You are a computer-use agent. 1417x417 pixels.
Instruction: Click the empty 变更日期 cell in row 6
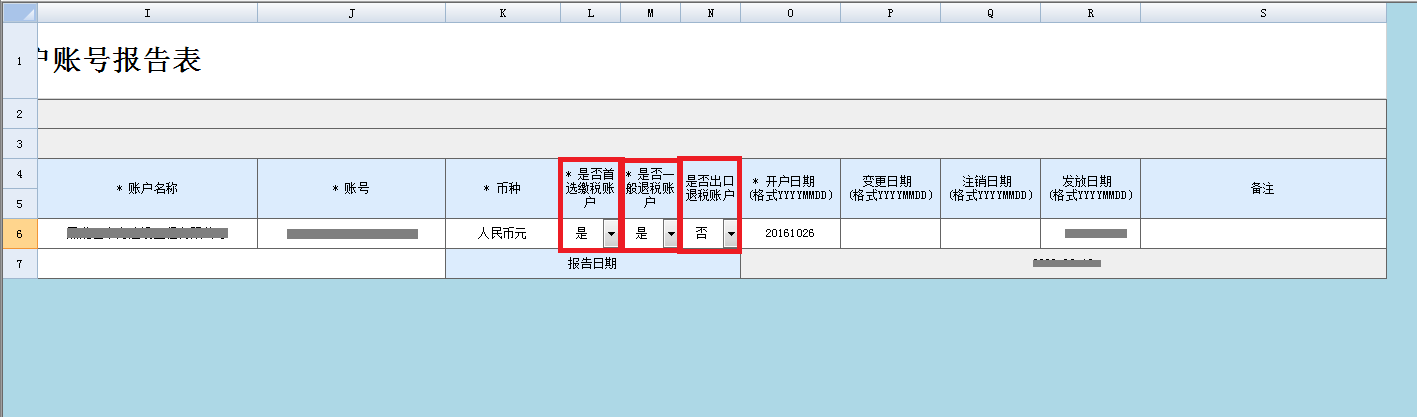tap(890, 233)
